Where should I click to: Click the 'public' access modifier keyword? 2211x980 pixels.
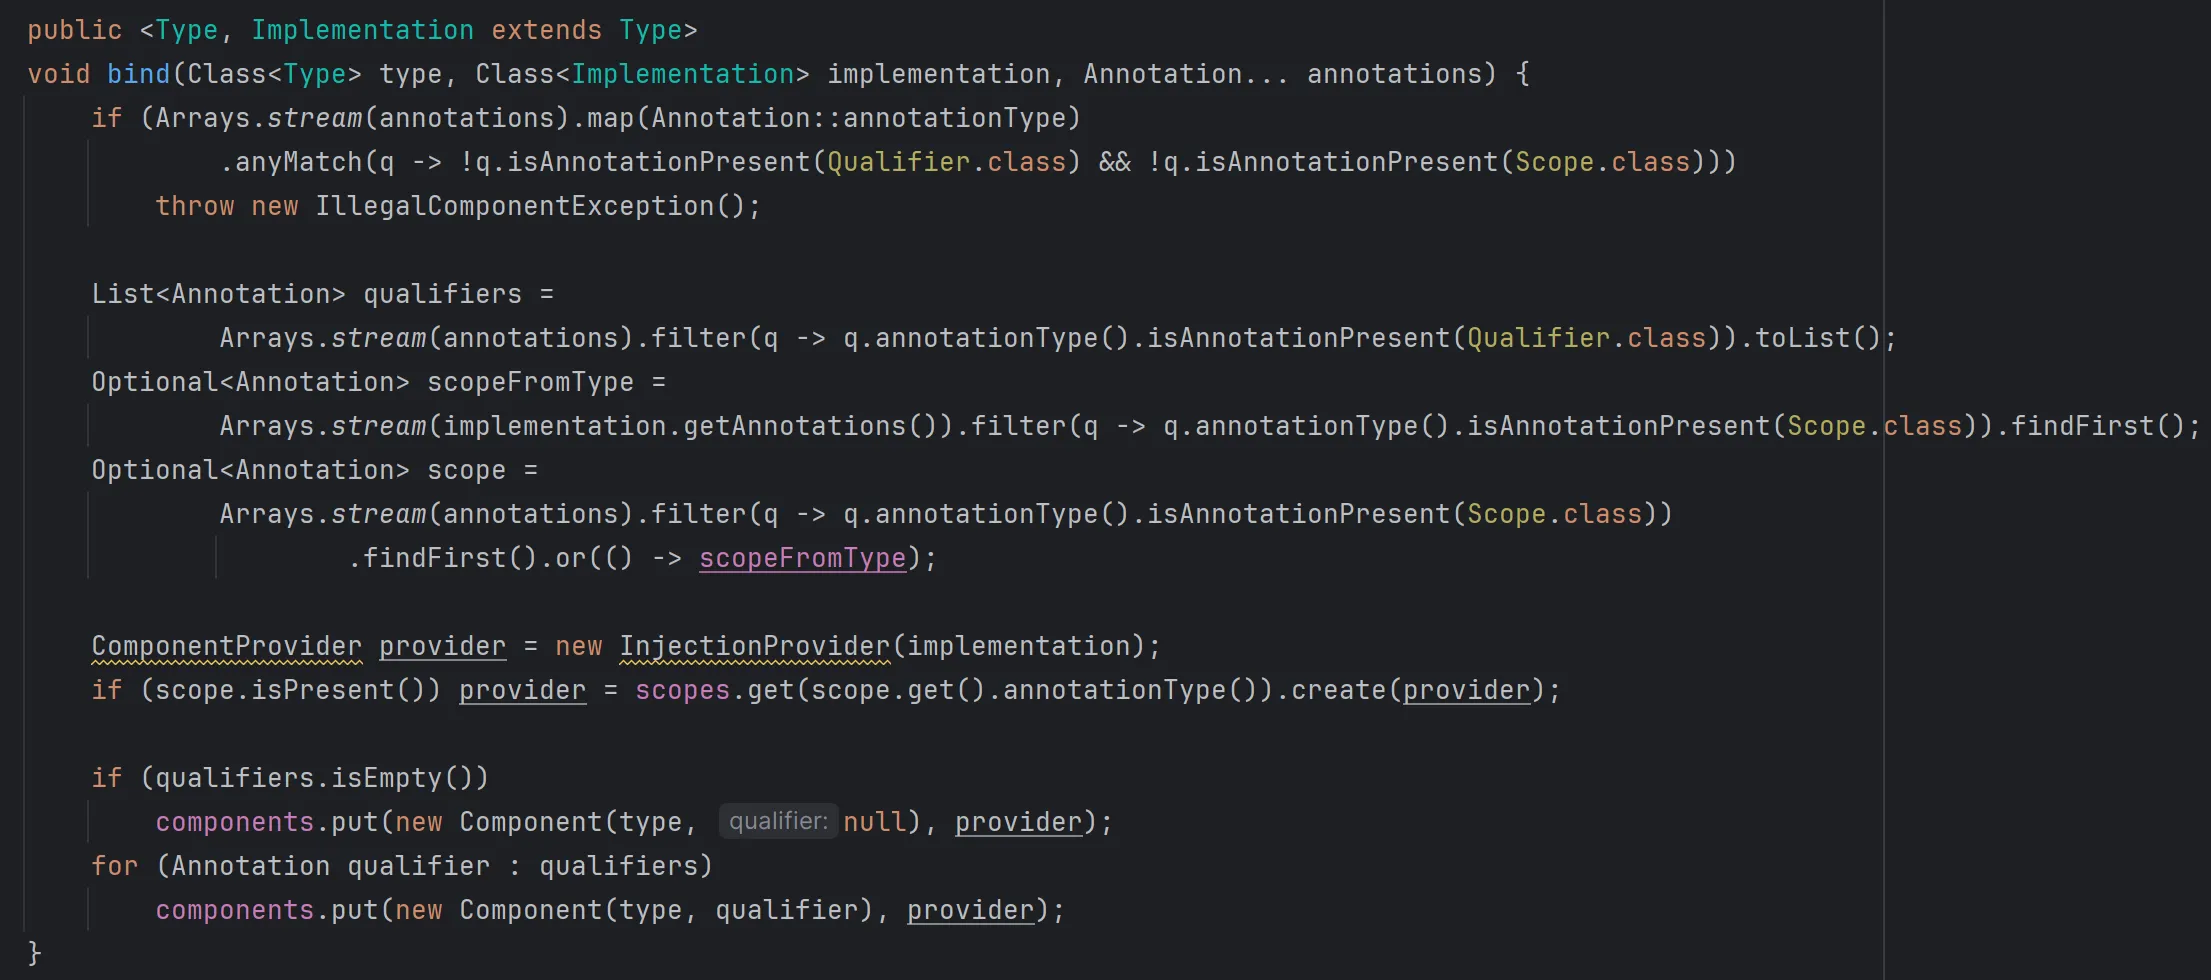[74, 30]
